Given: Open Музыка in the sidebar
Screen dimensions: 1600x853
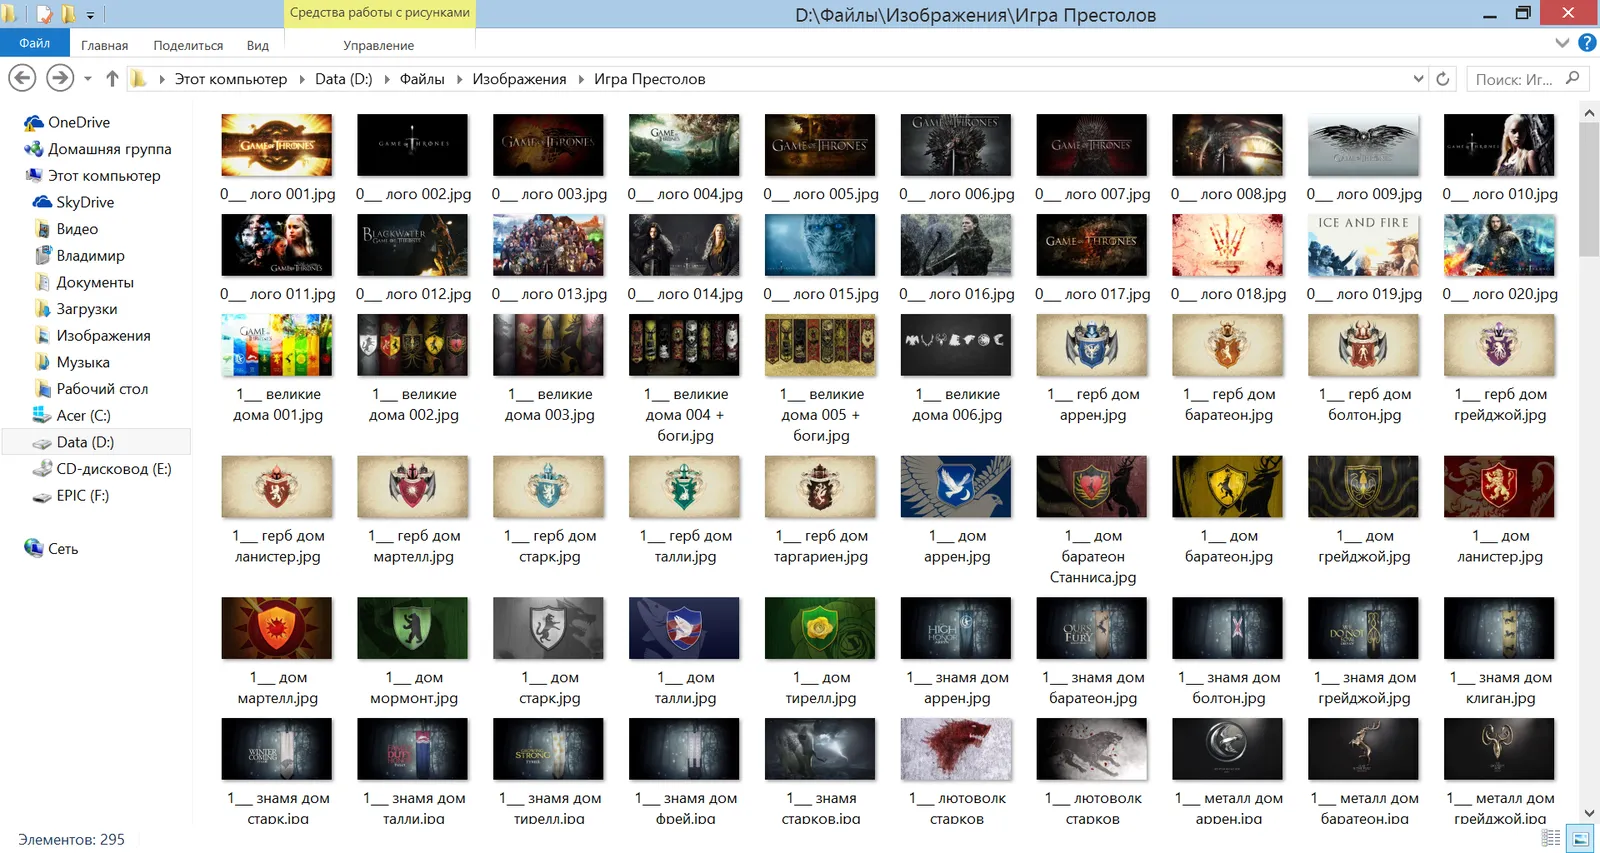Looking at the screenshot, I should (82, 362).
